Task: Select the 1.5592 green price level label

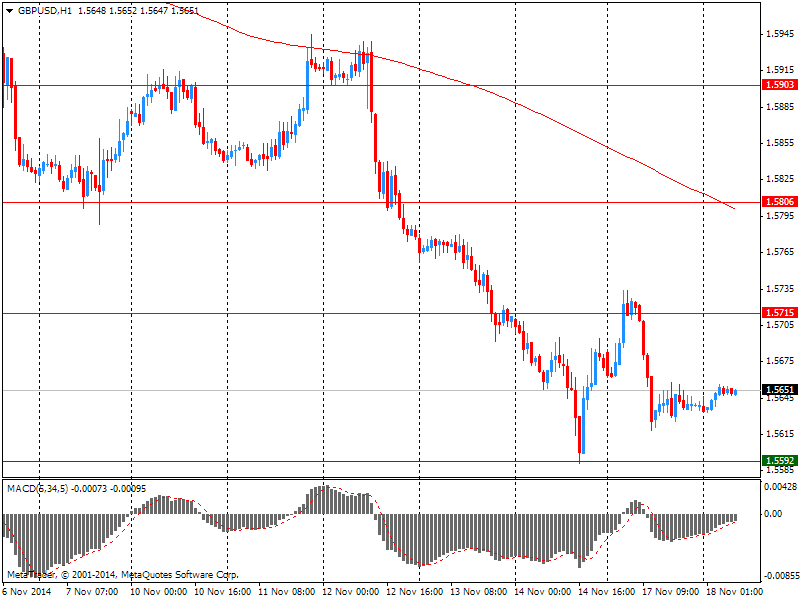Action: tap(779, 461)
